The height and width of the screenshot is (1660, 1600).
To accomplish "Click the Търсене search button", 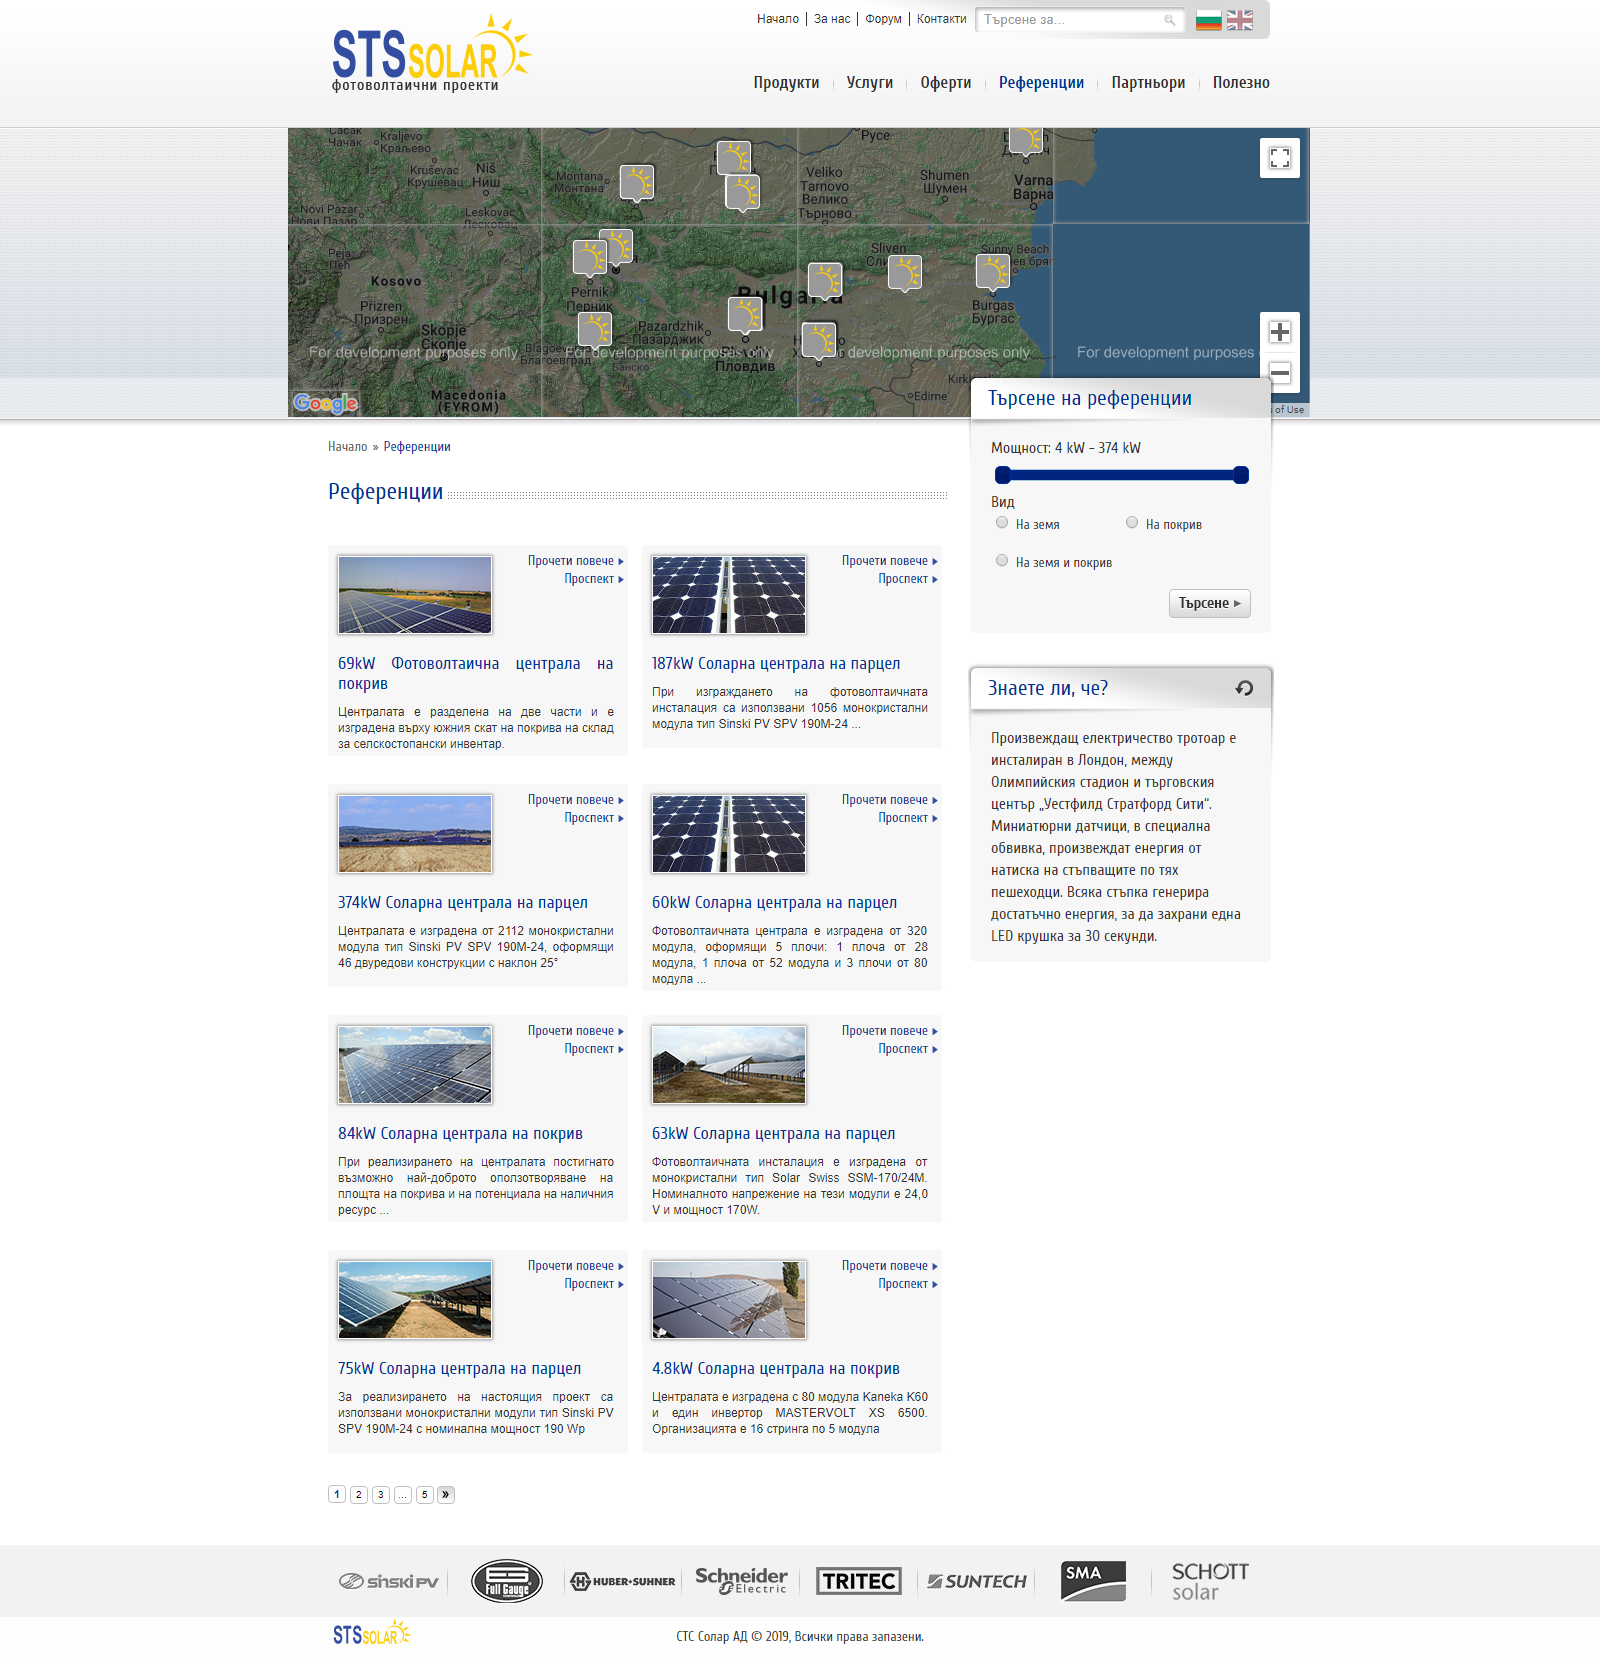I will coord(1209,603).
